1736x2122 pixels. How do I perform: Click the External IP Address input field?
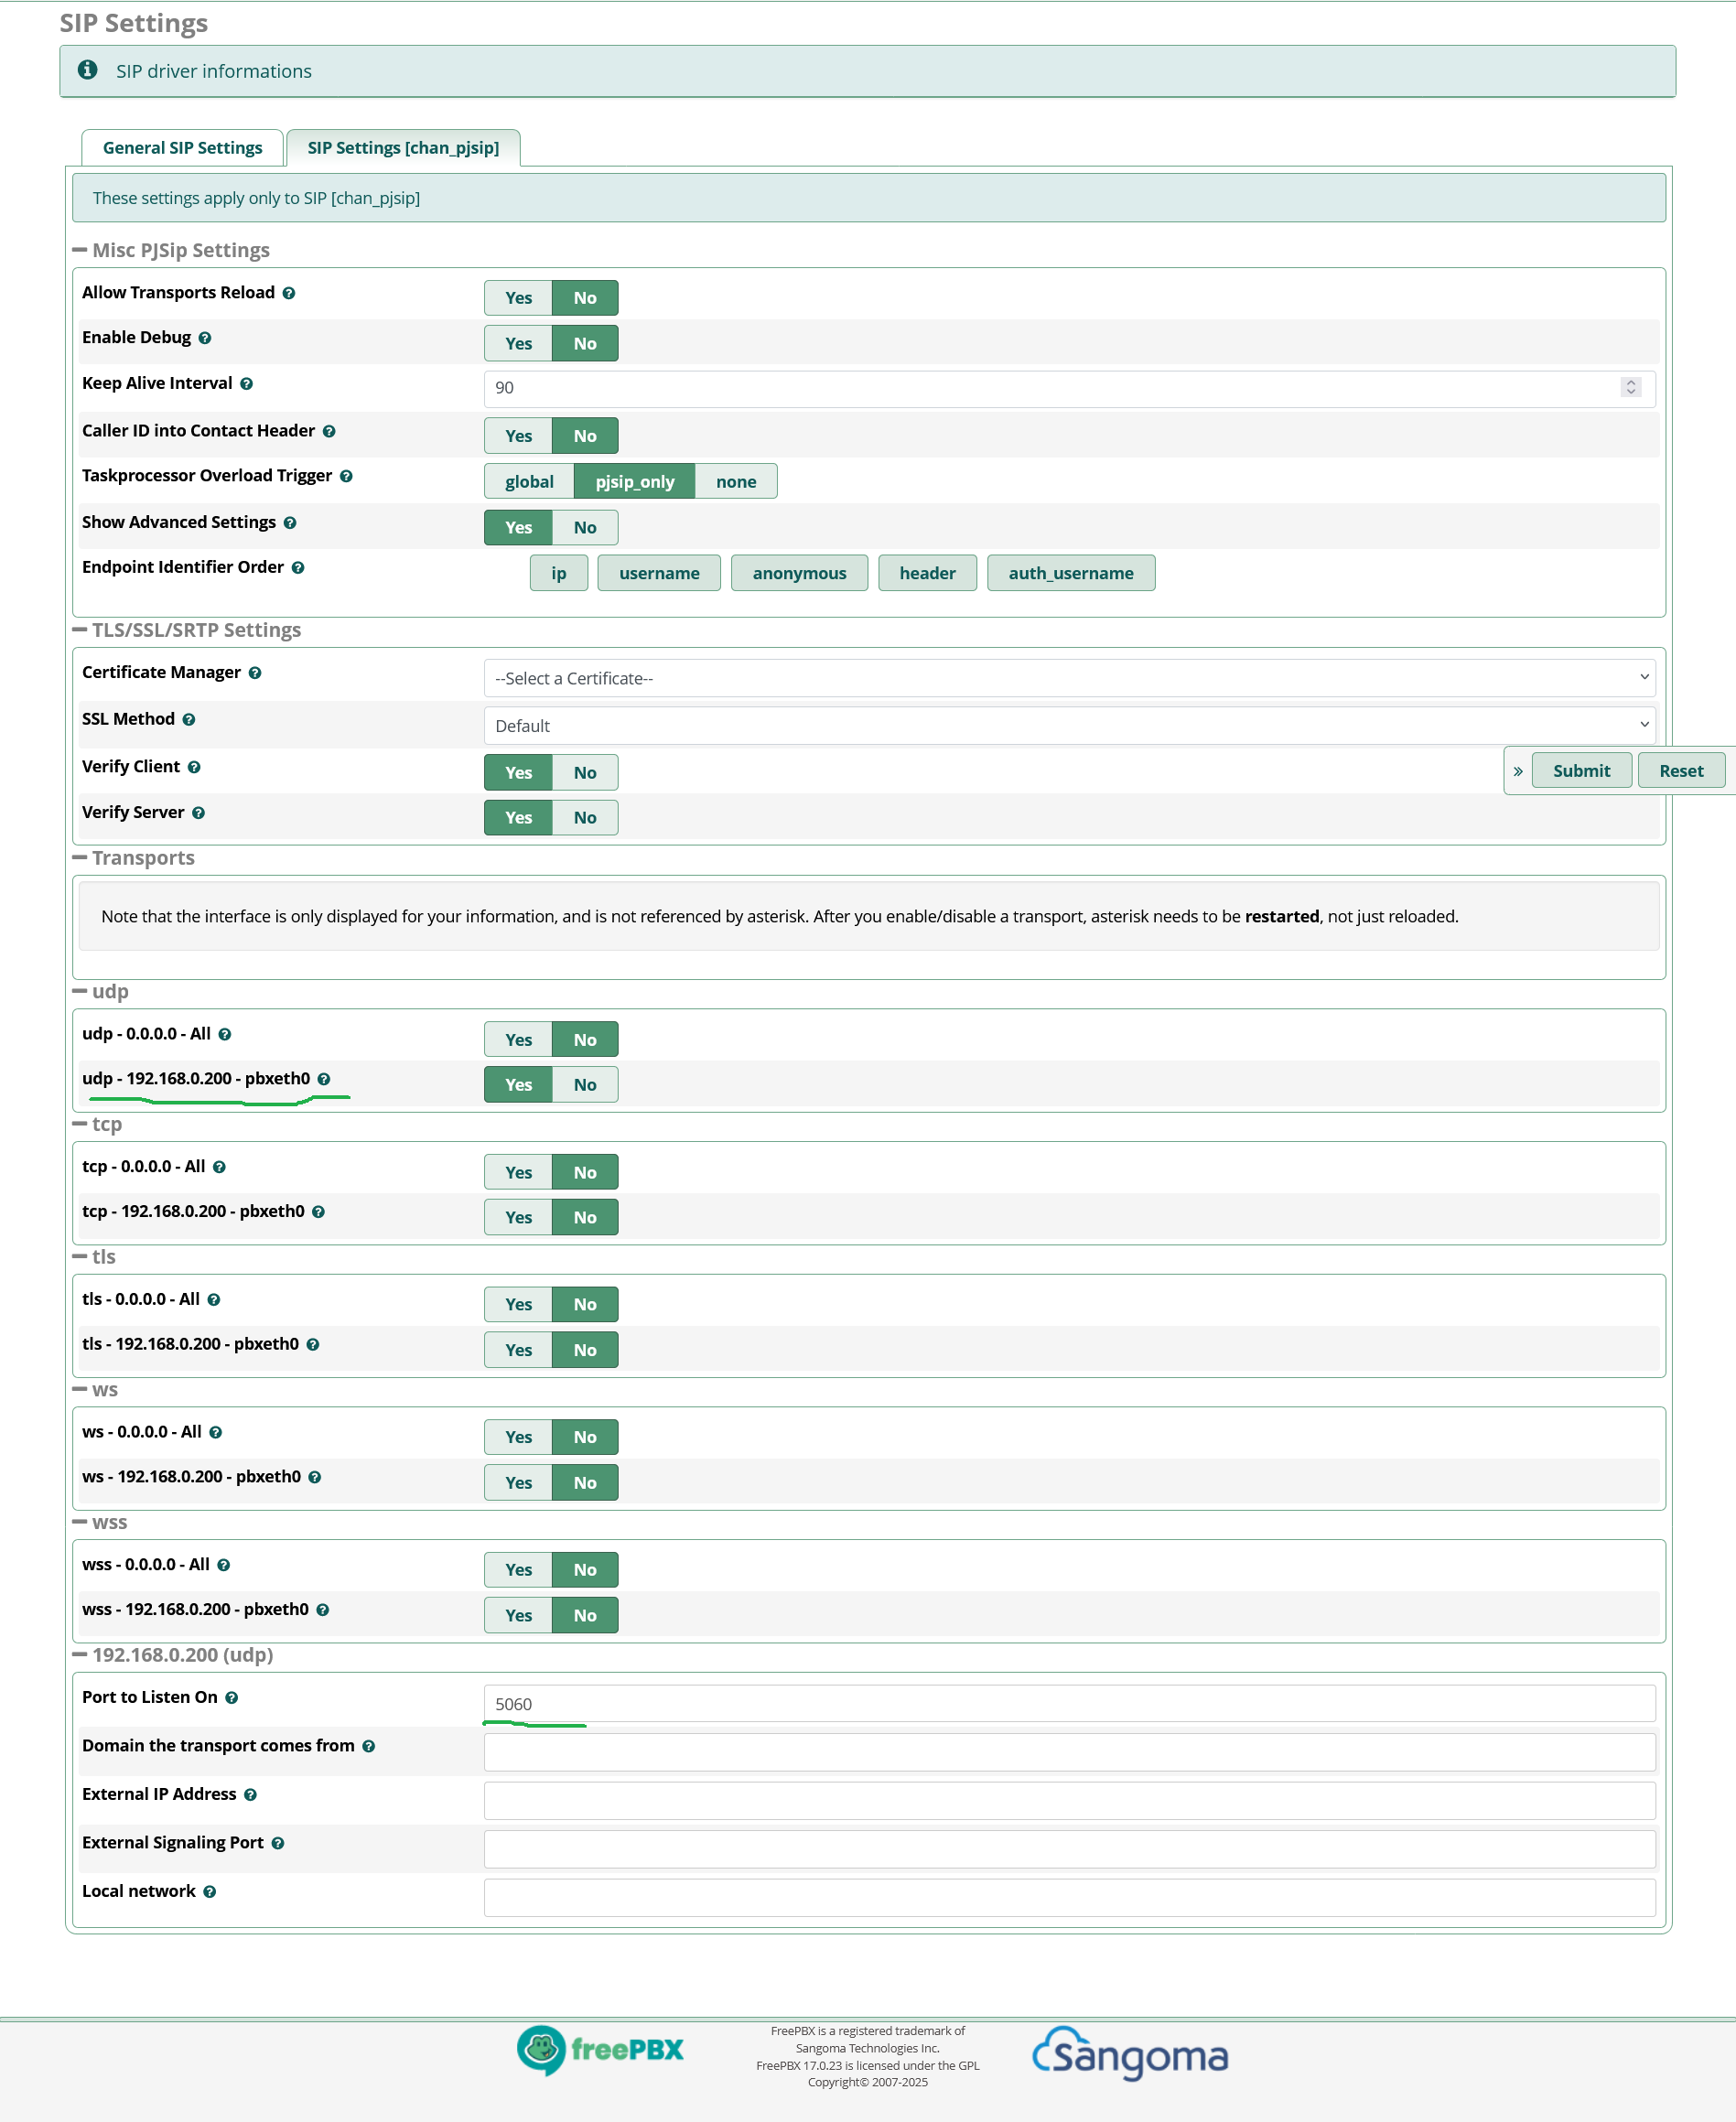point(1068,1800)
